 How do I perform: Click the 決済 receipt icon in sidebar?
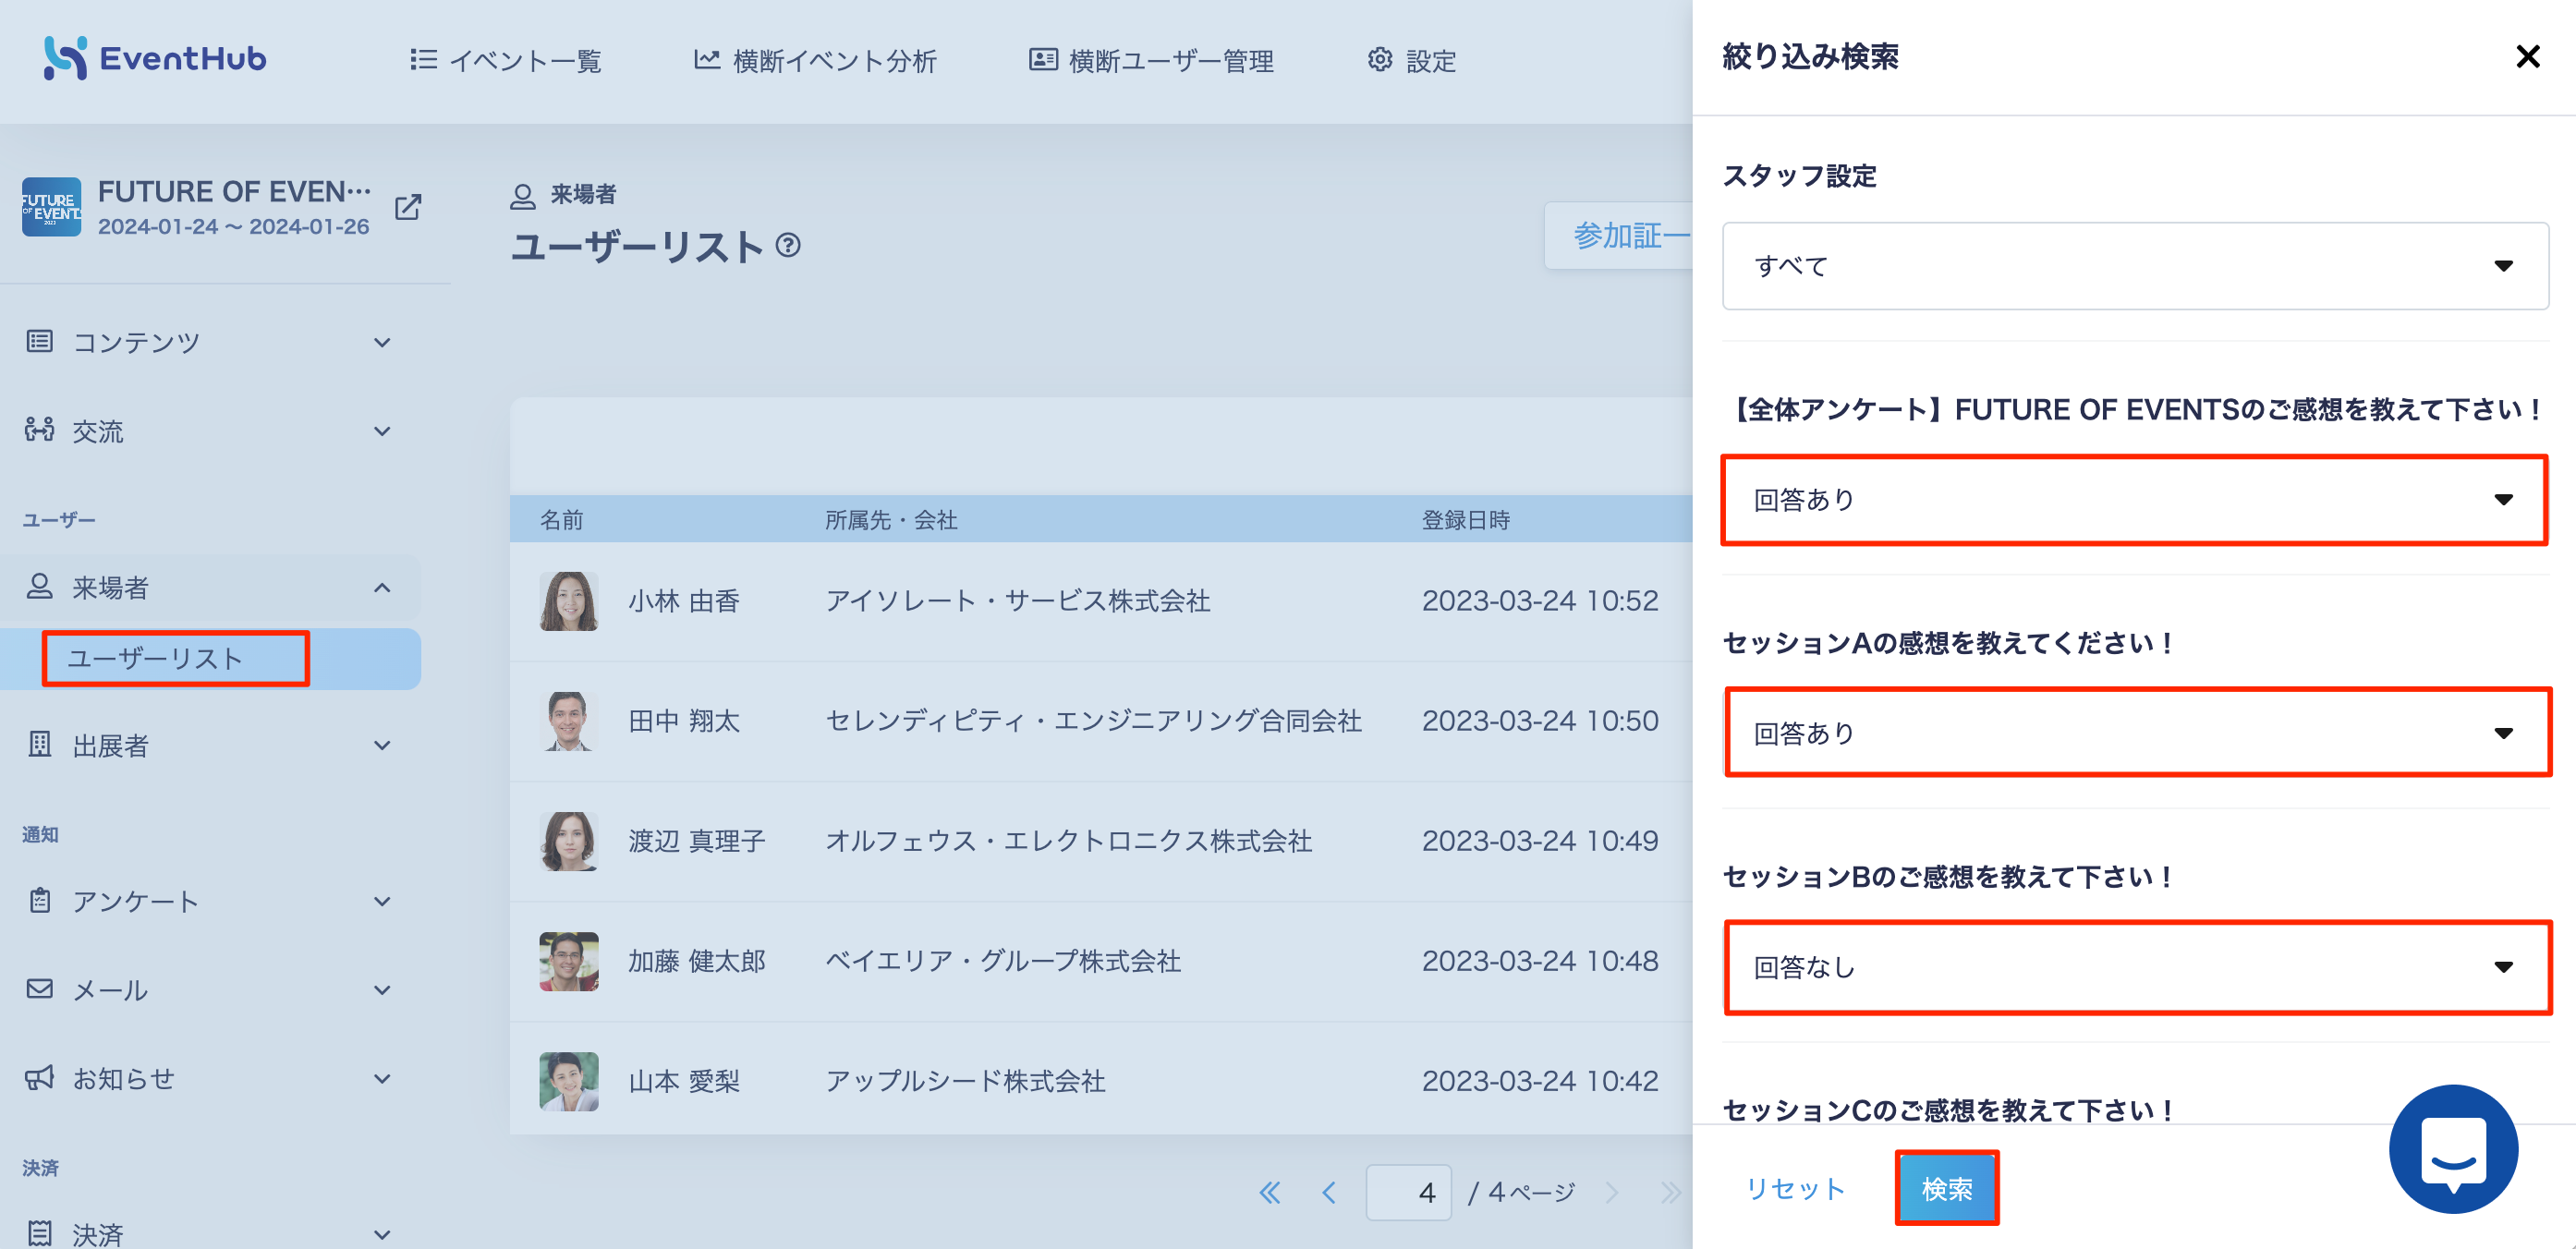coord(39,1233)
